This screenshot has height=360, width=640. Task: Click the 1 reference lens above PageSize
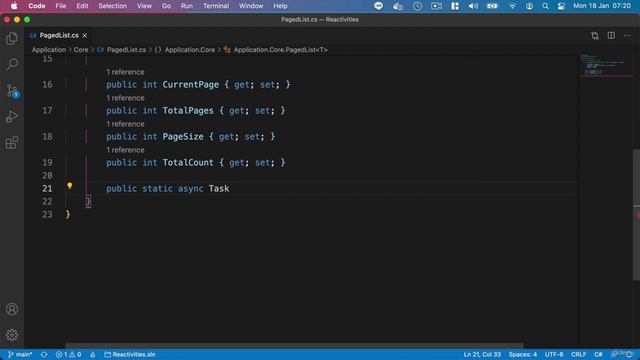(x=125, y=124)
